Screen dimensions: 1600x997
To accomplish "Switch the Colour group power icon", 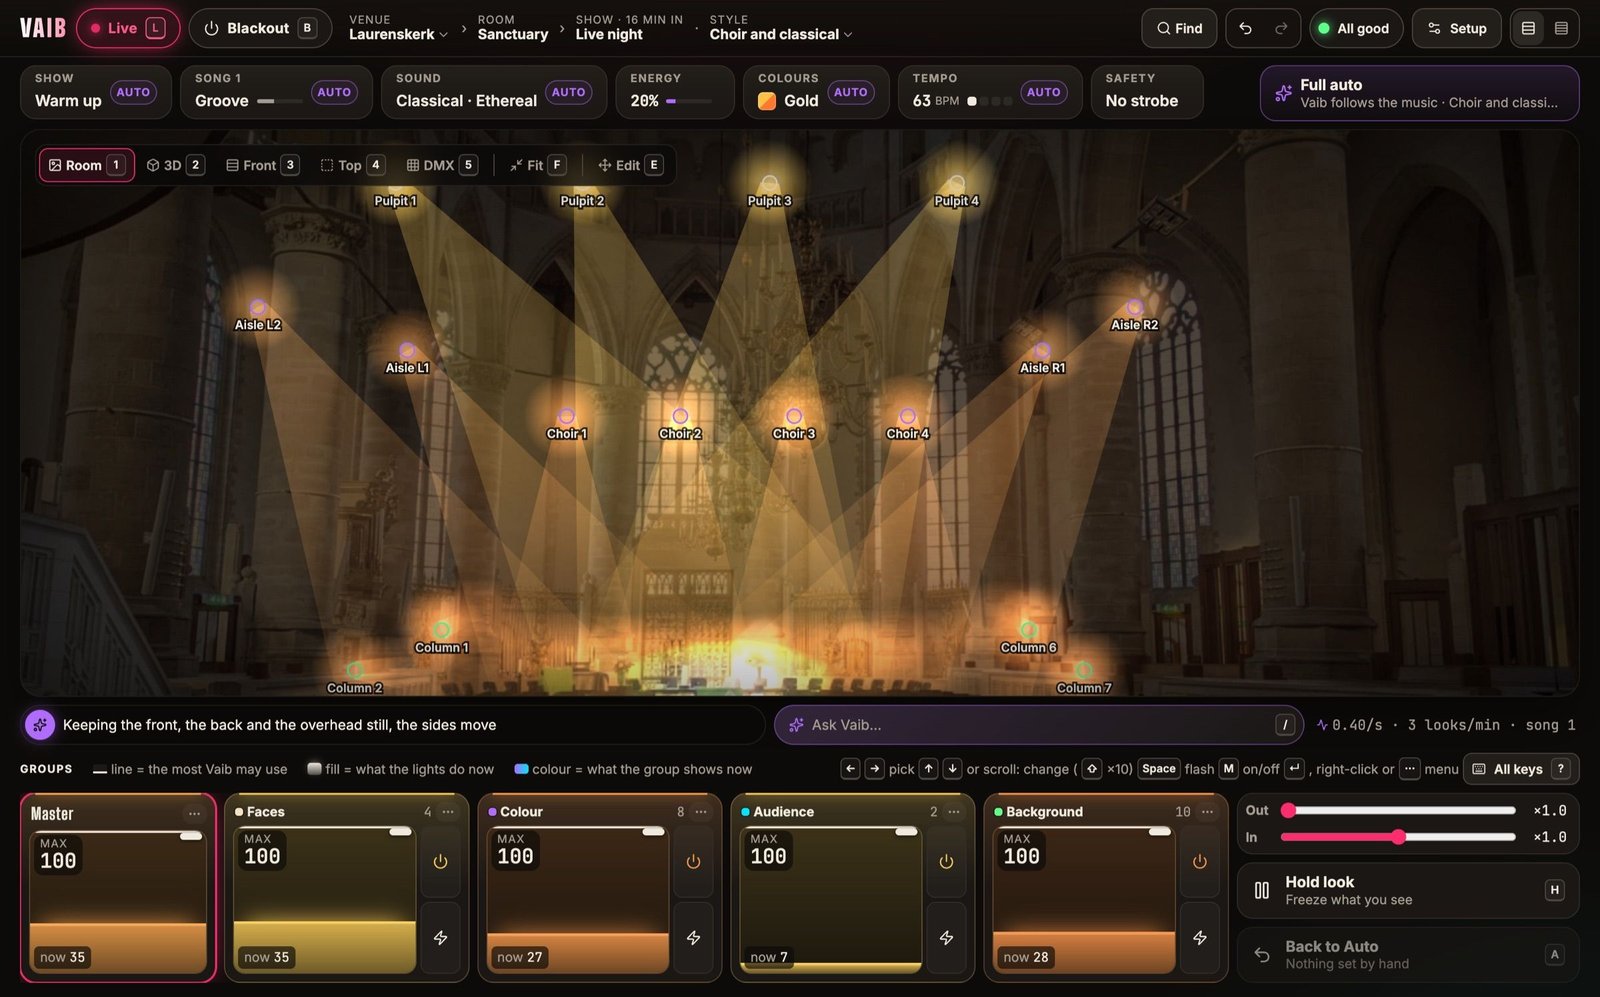I will pos(693,862).
